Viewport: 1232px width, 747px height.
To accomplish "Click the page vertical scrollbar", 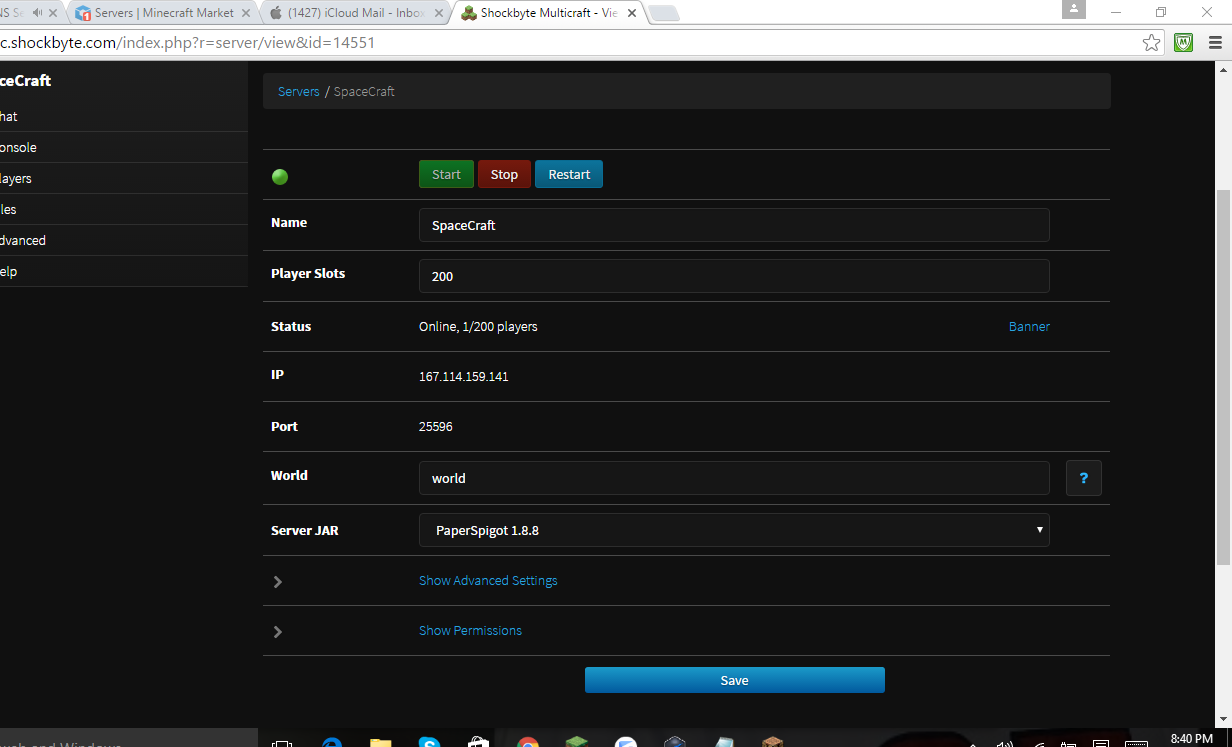I will [1223, 375].
